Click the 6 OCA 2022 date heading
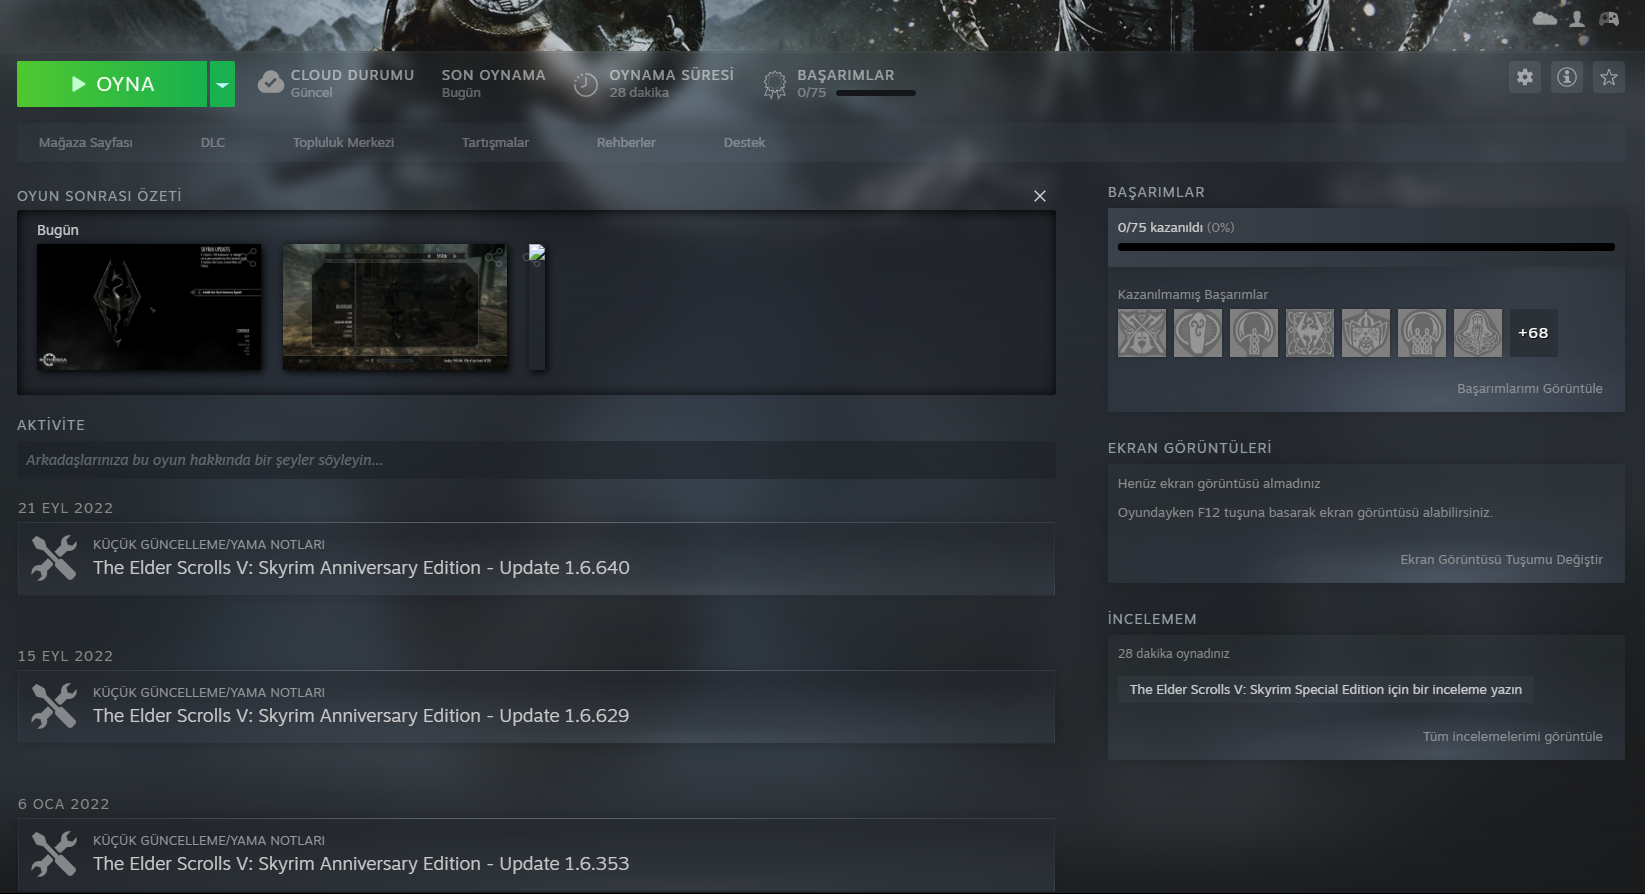Screen dimensions: 1645x894 (x=63, y=804)
